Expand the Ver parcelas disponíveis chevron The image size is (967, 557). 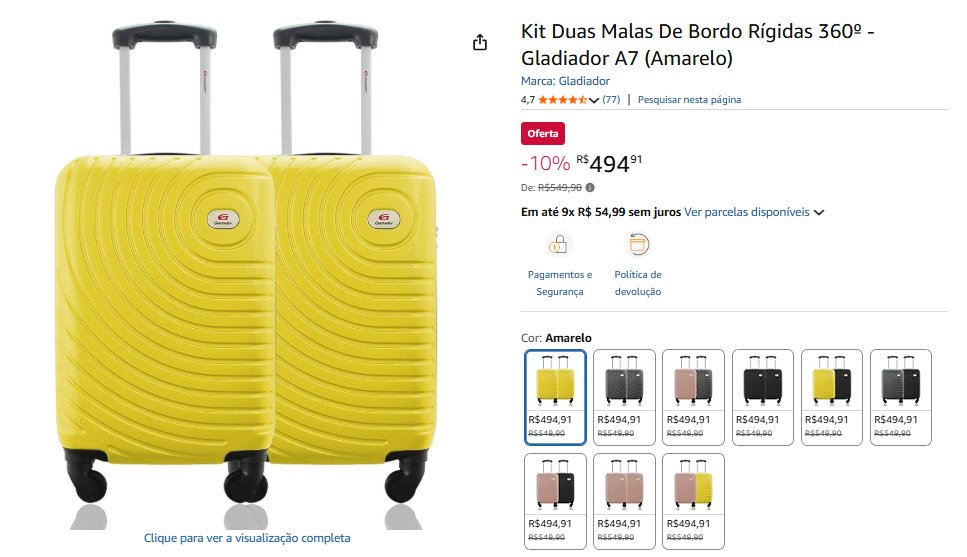(819, 212)
